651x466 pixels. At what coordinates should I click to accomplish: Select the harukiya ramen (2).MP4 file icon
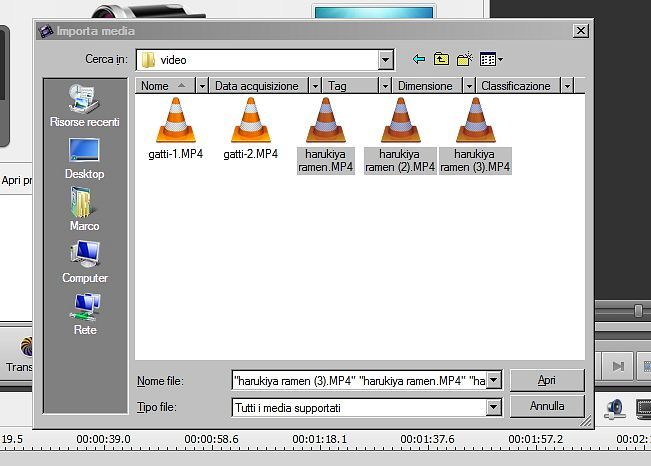401,120
